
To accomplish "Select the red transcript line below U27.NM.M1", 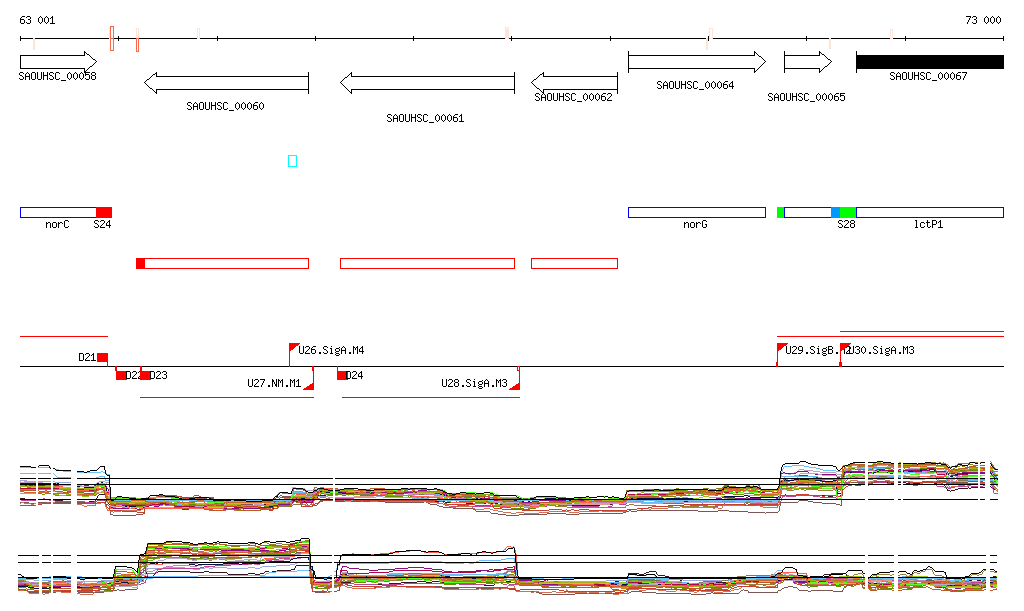I will click(227, 397).
